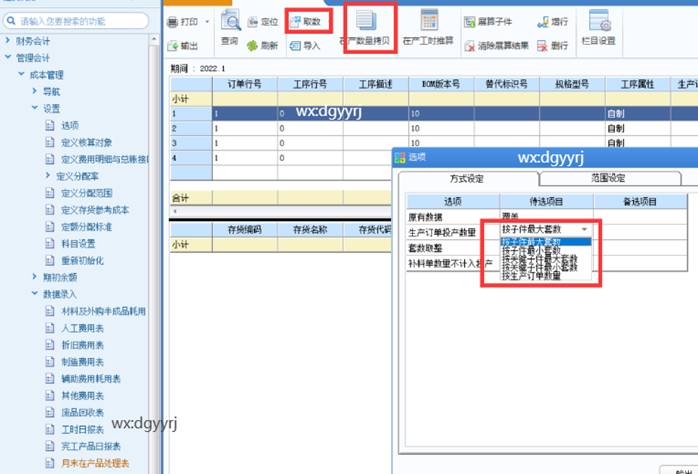Click the BOM版本号 column header

441,84
